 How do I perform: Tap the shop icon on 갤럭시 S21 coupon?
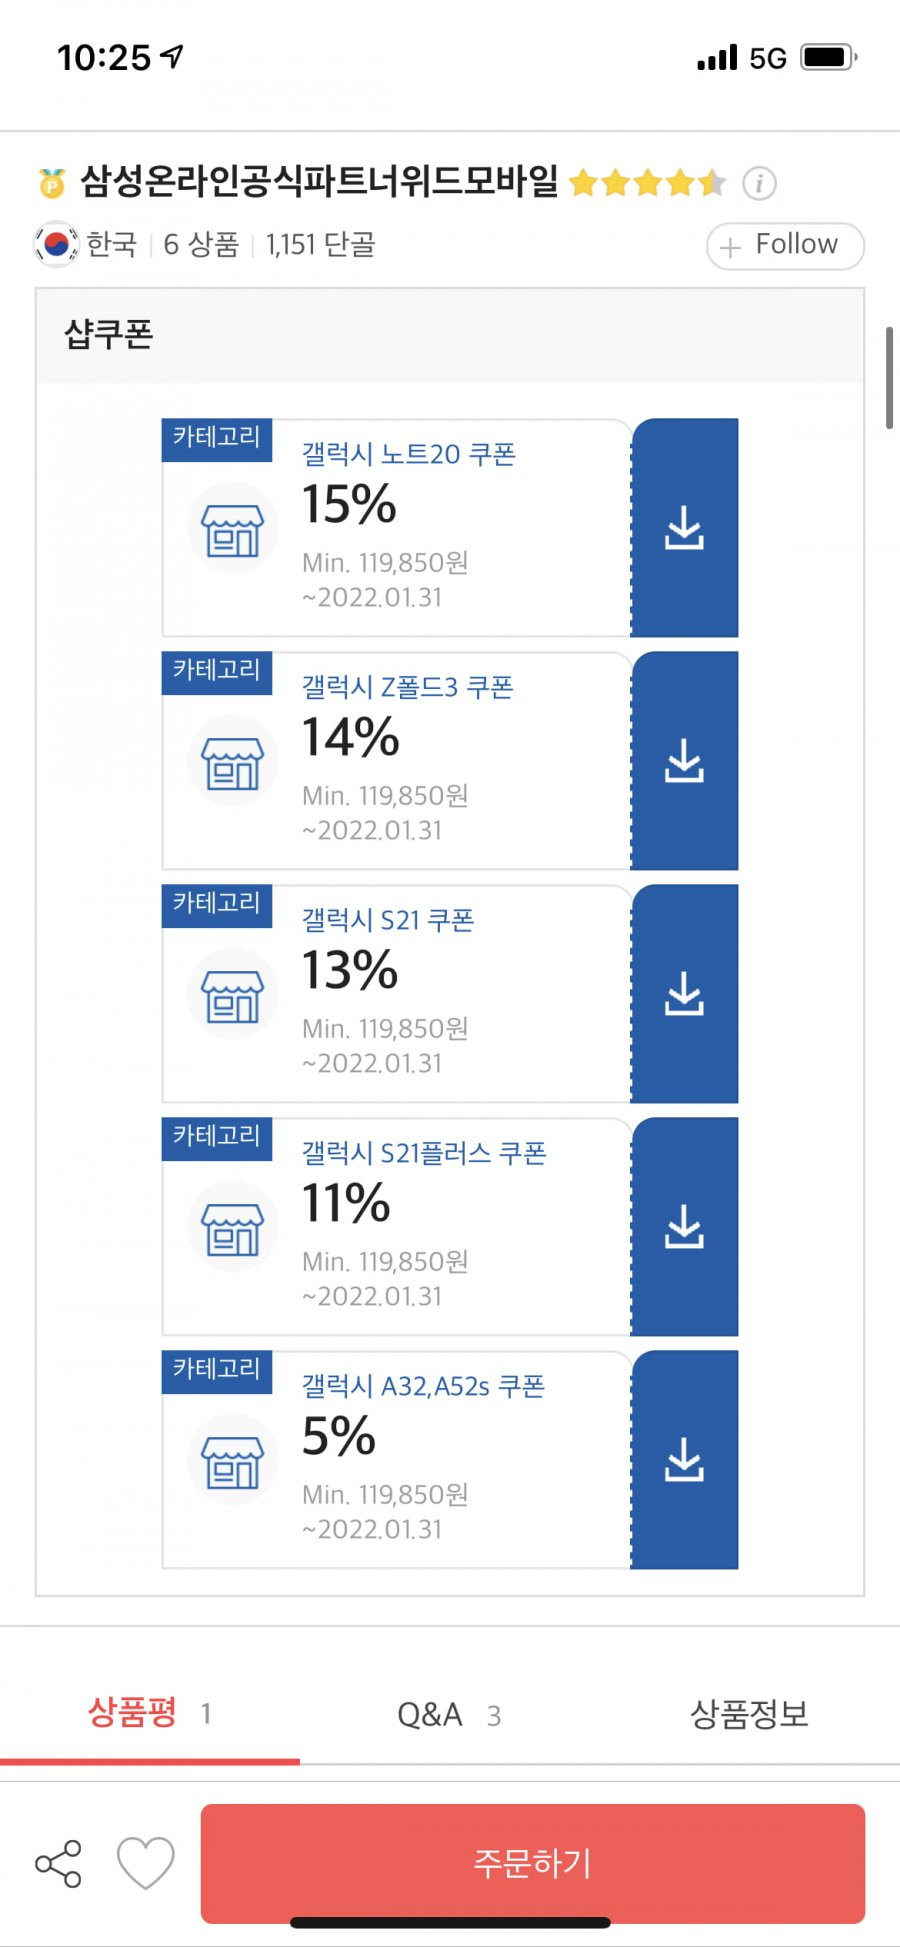coord(233,994)
